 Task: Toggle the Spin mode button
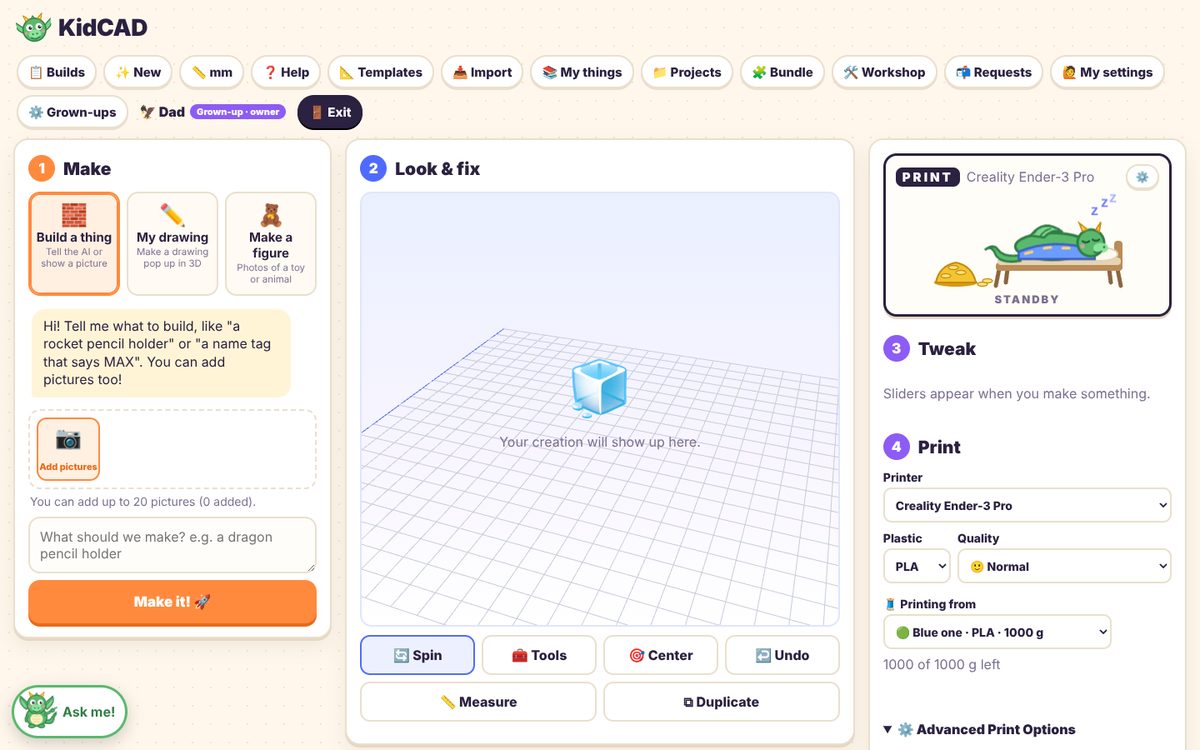pyautogui.click(x=417, y=655)
